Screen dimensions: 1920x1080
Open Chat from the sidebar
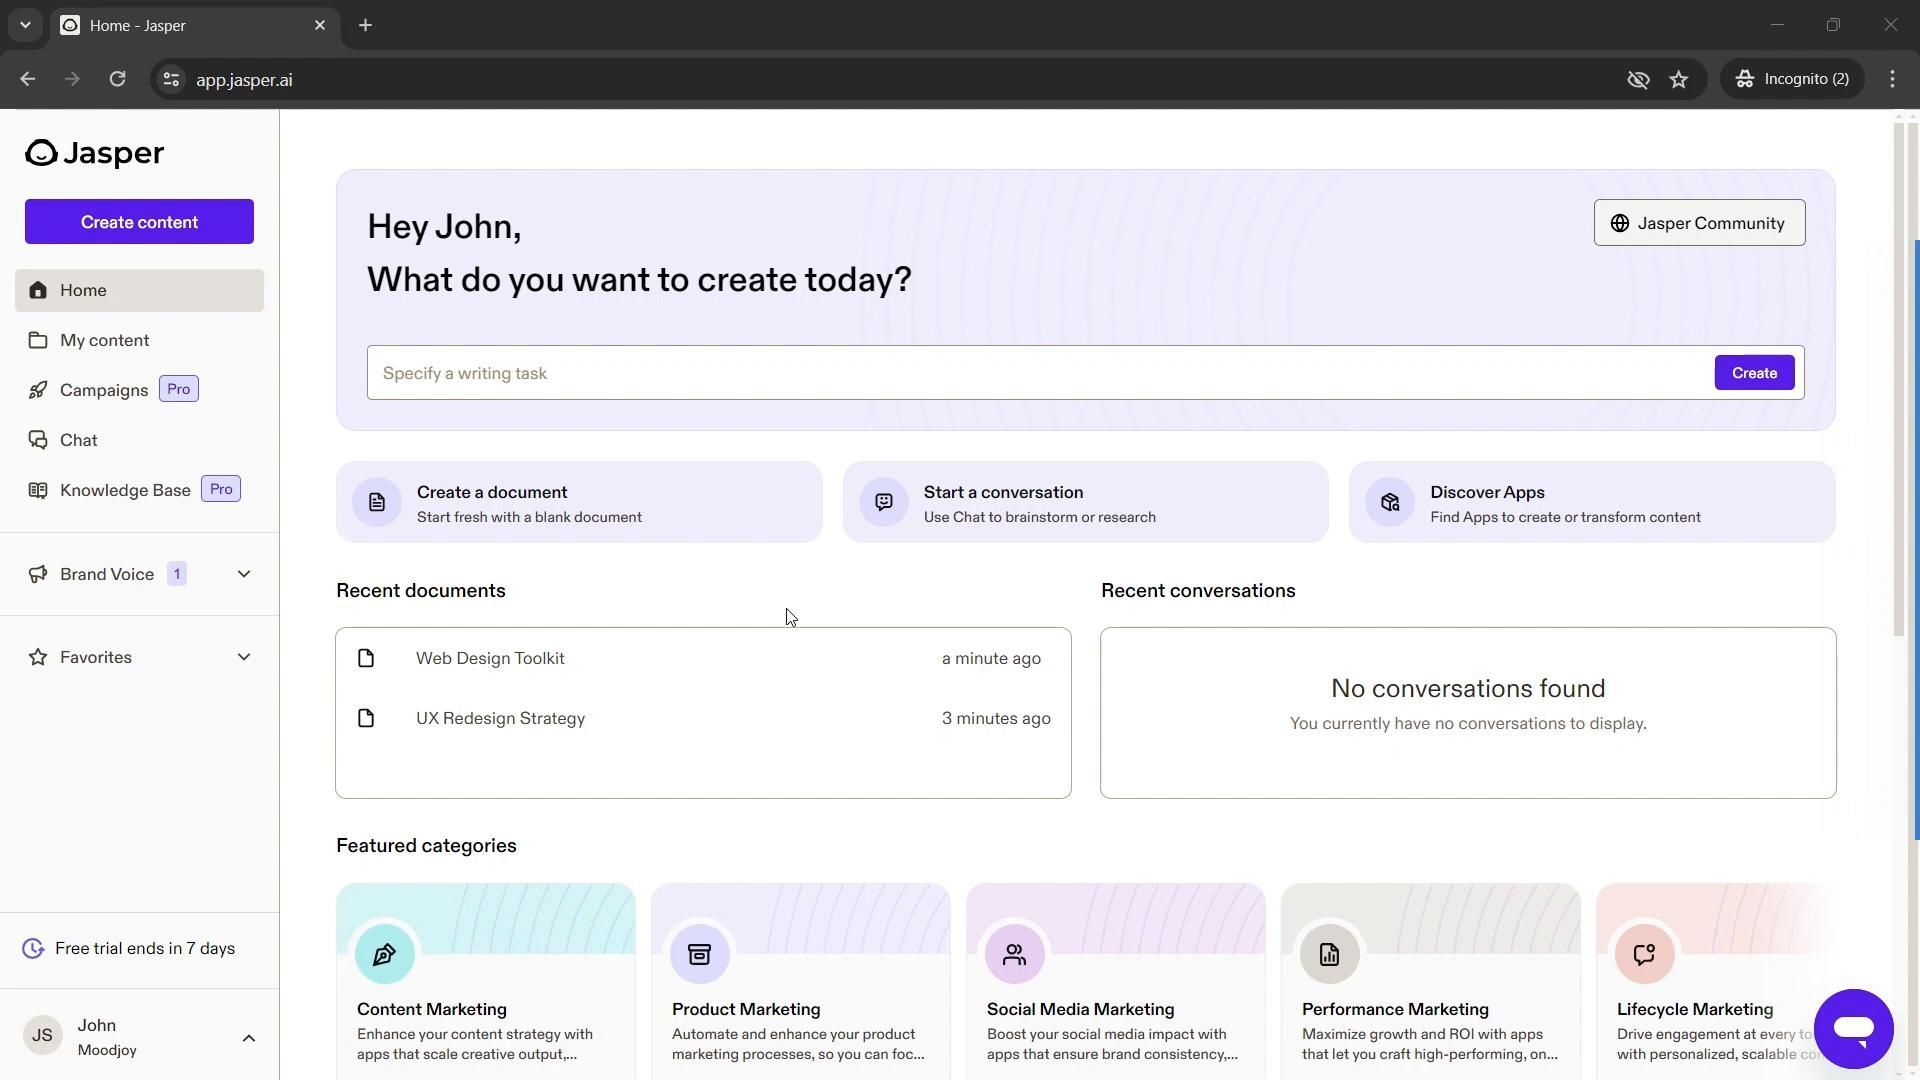point(78,440)
